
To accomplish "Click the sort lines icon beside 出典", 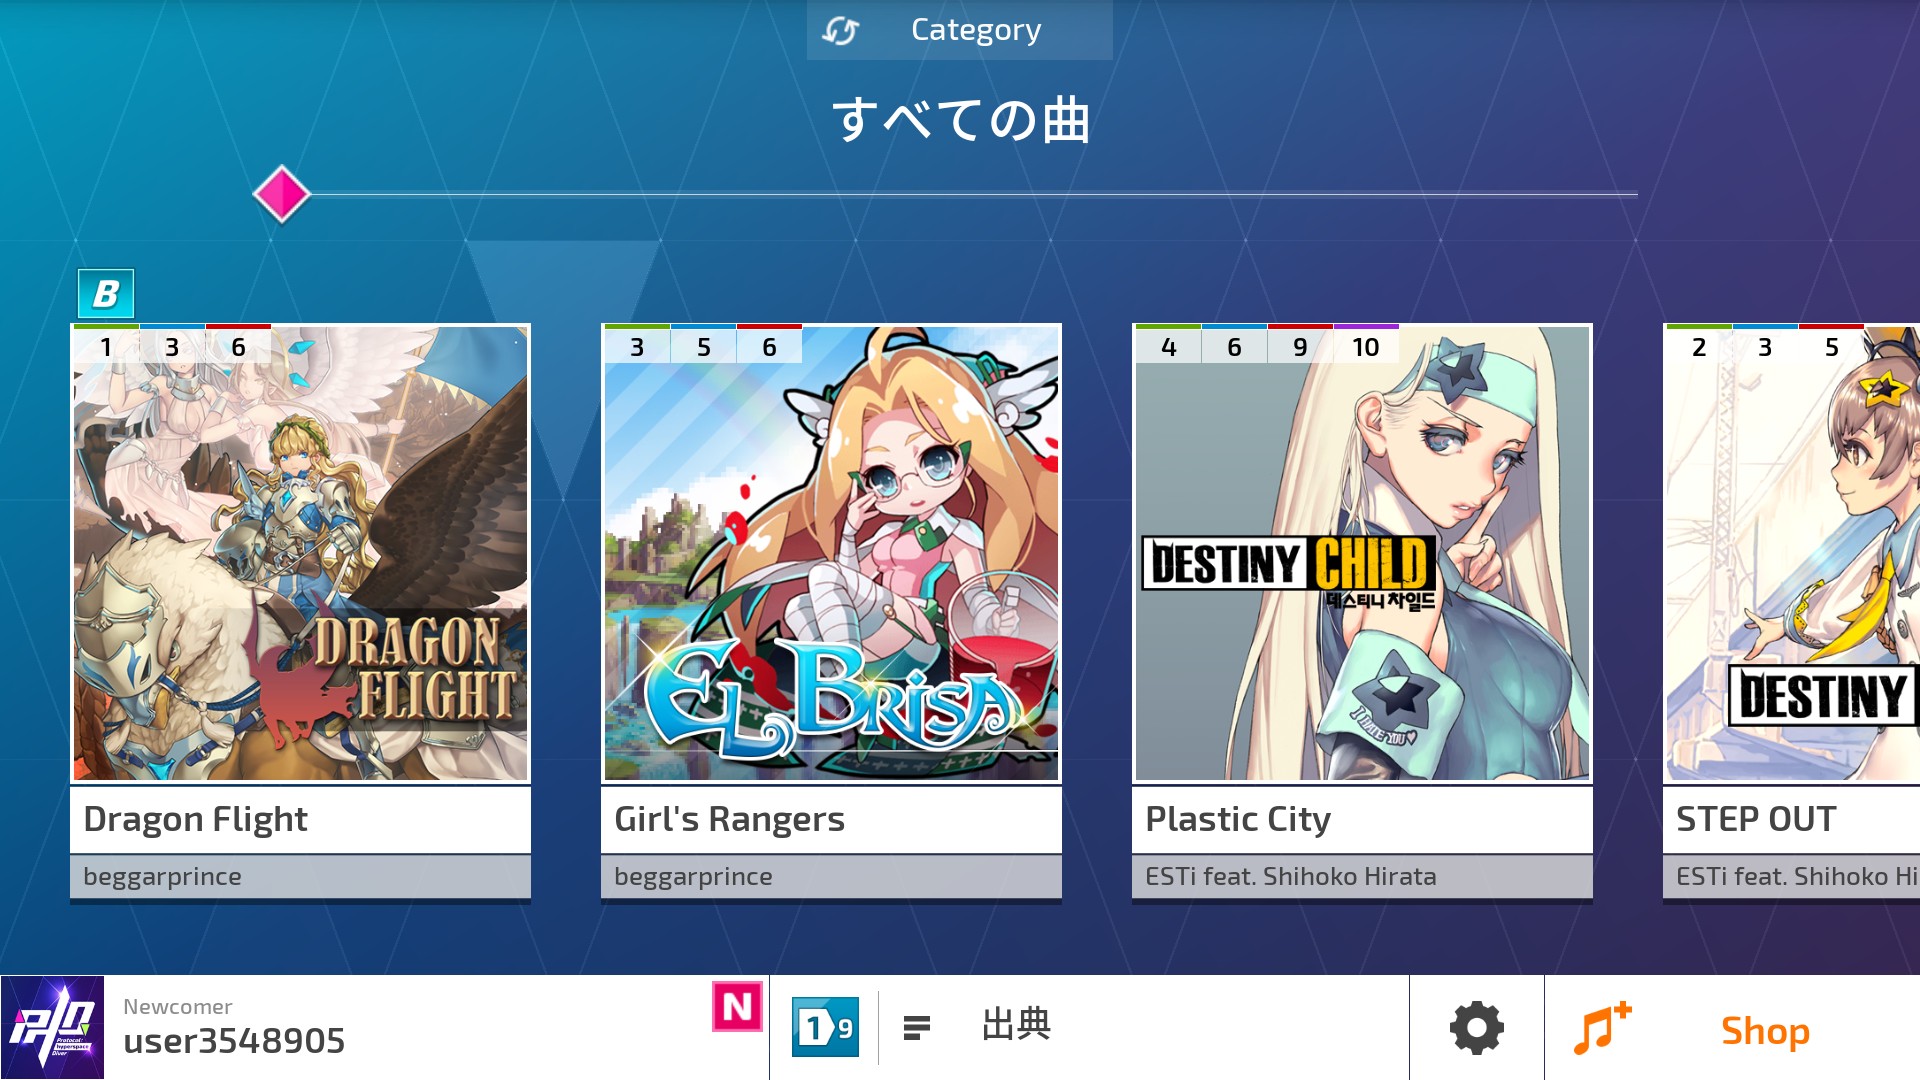I will 917,1027.
